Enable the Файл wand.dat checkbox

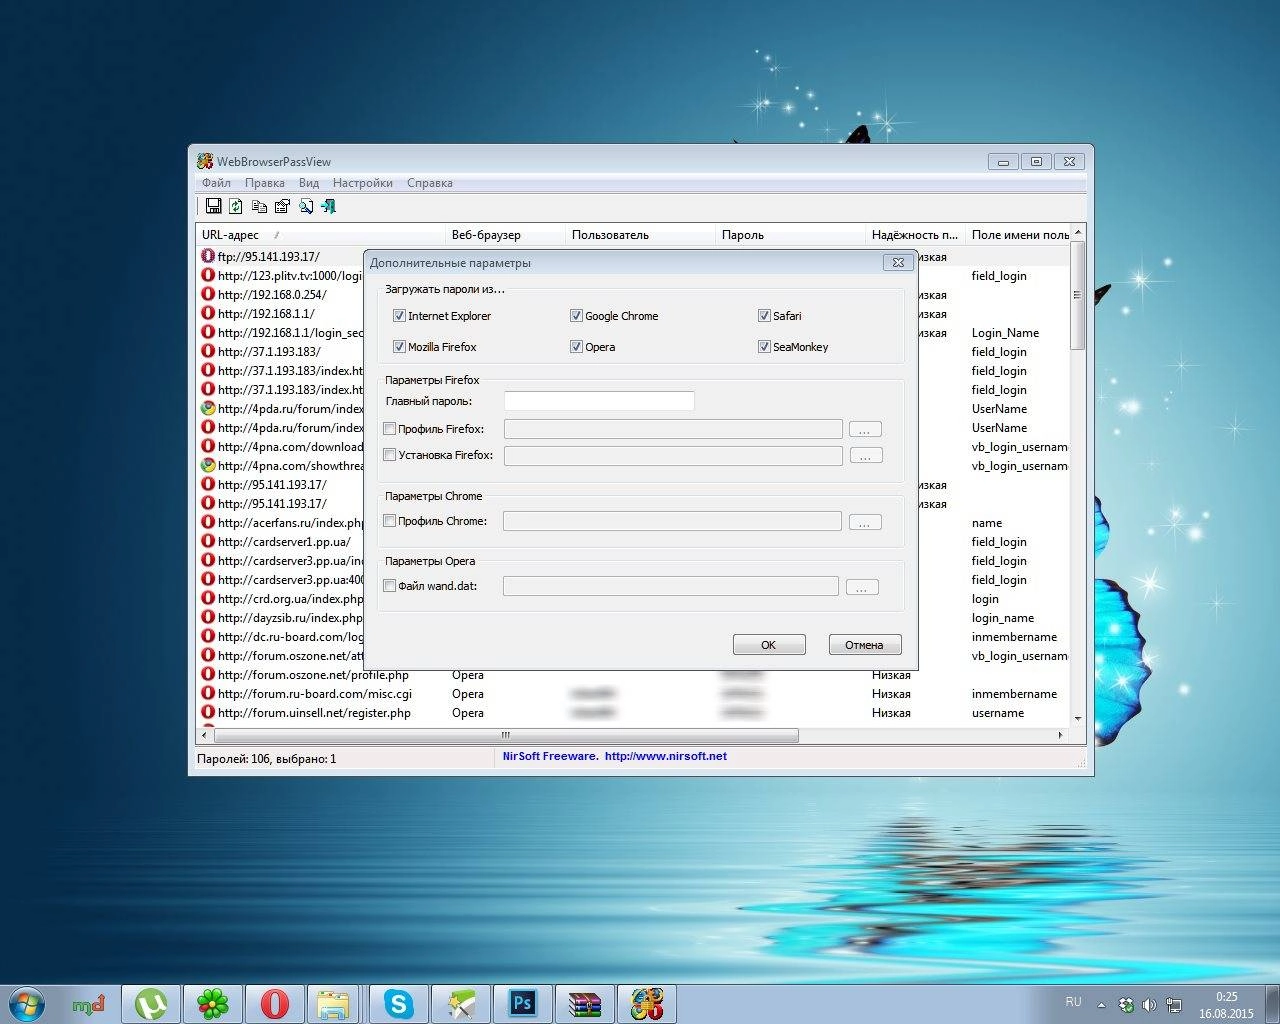click(x=390, y=585)
